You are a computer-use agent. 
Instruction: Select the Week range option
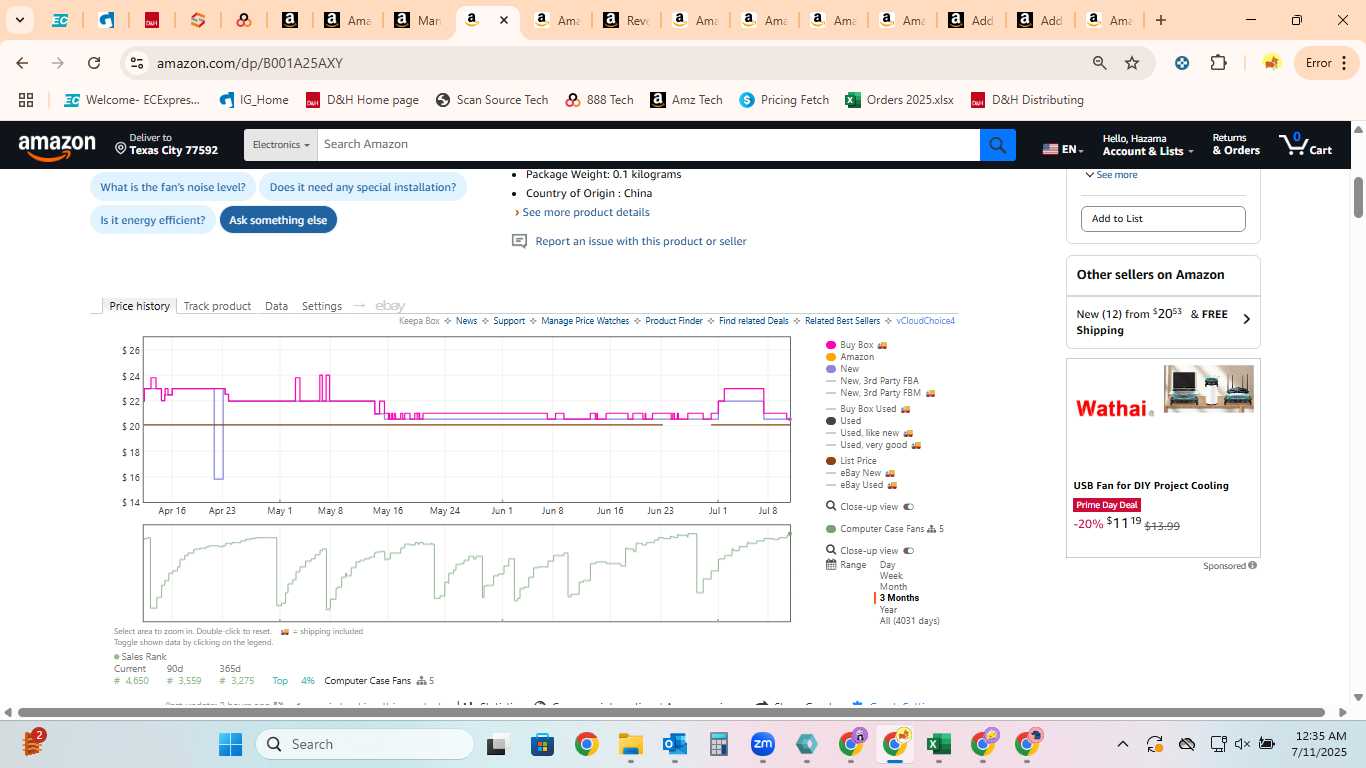(891, 576)
